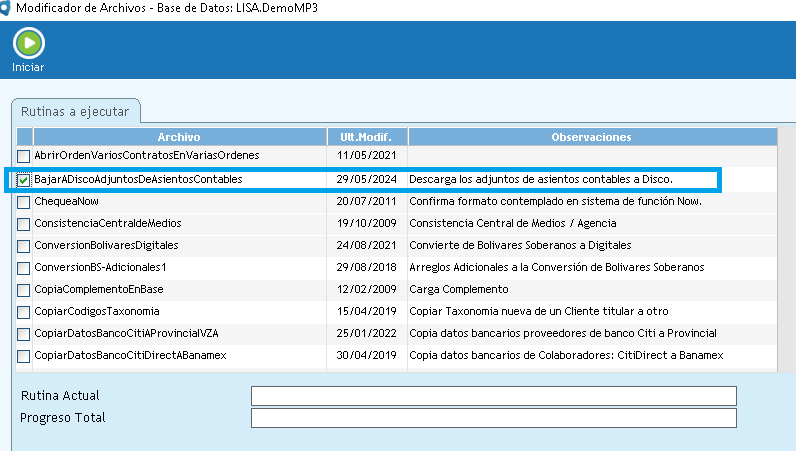Sort by the Archivo column header
The height and width of the screenshot is (451, 796).
click(178, 136)
